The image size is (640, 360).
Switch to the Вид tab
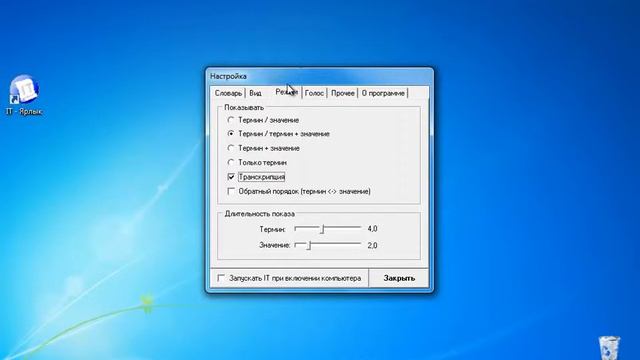click(255, 93)
